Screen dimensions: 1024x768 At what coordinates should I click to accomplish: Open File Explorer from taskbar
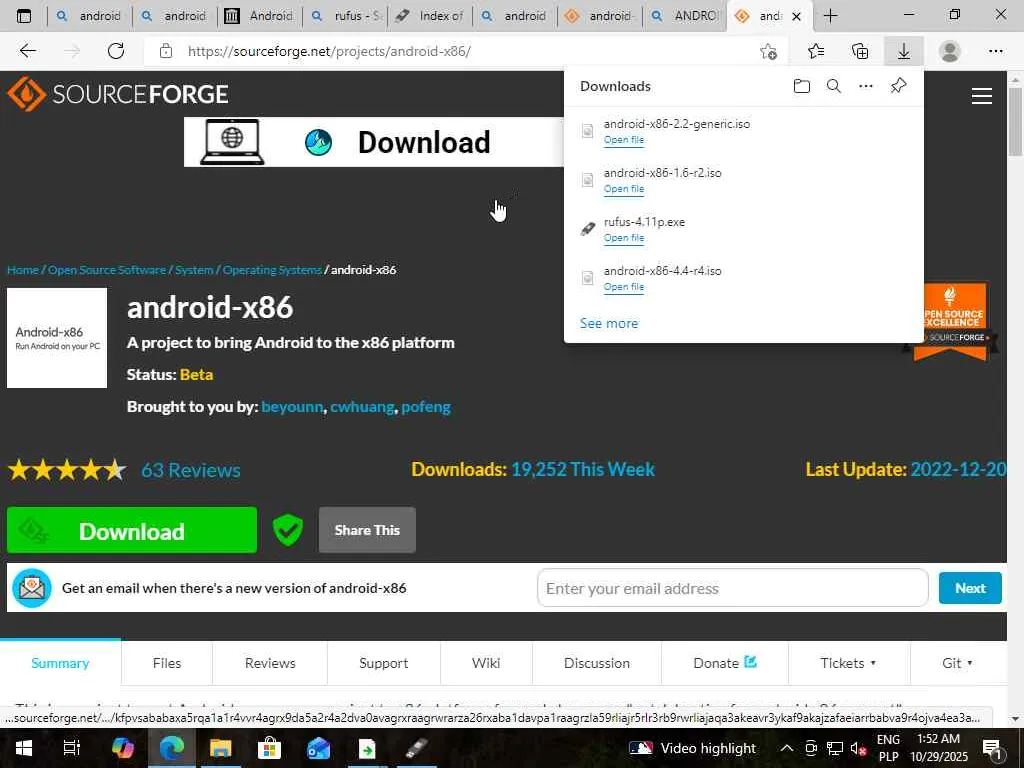coord(221,748)
